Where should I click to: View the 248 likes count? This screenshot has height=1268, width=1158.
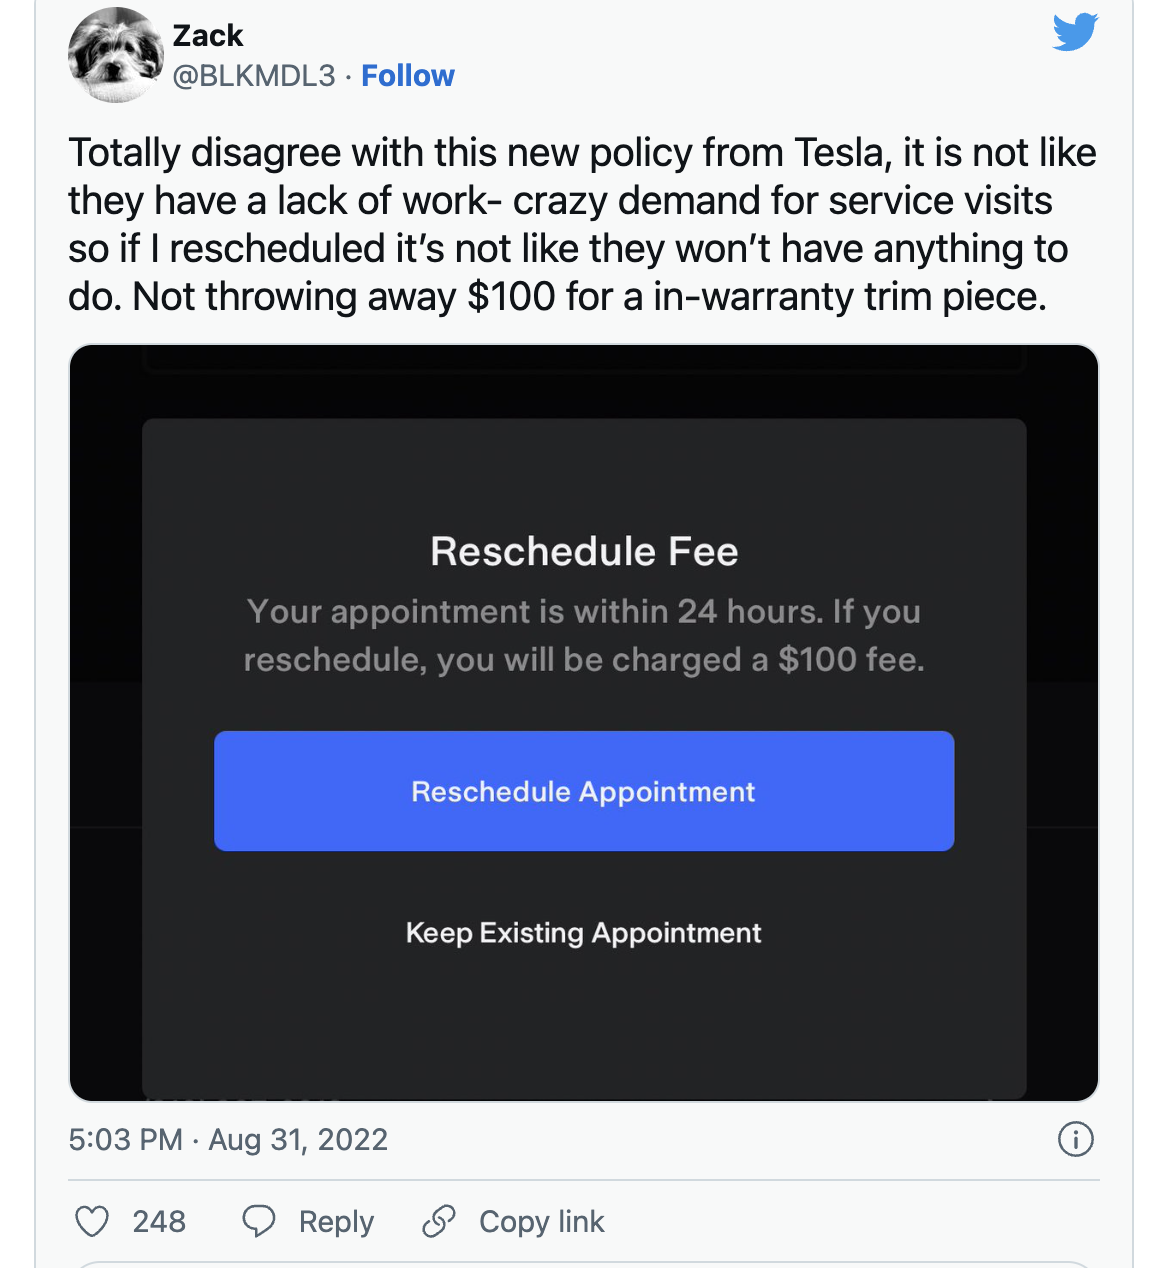point(159,1222)
